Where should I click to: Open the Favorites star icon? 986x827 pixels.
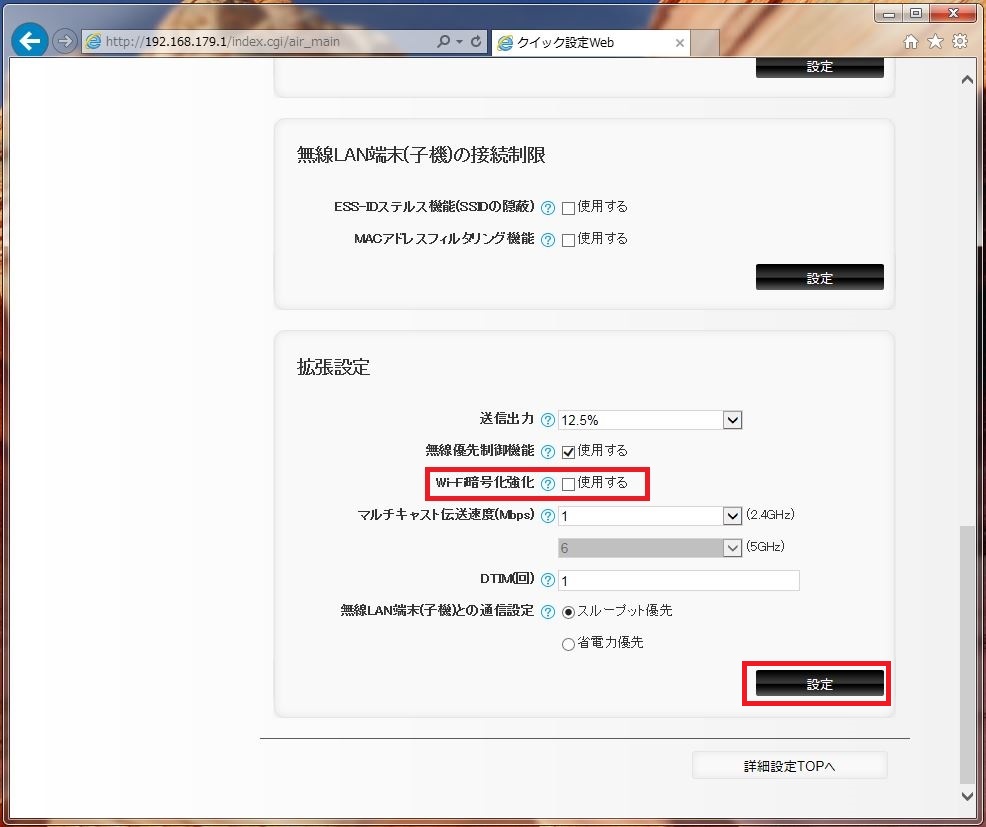point(935,42)
